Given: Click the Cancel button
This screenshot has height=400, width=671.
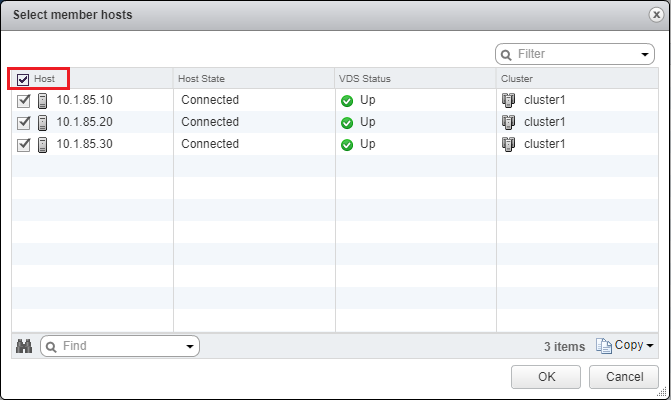Looking at the screenshot, I should [x=624, y=377].
